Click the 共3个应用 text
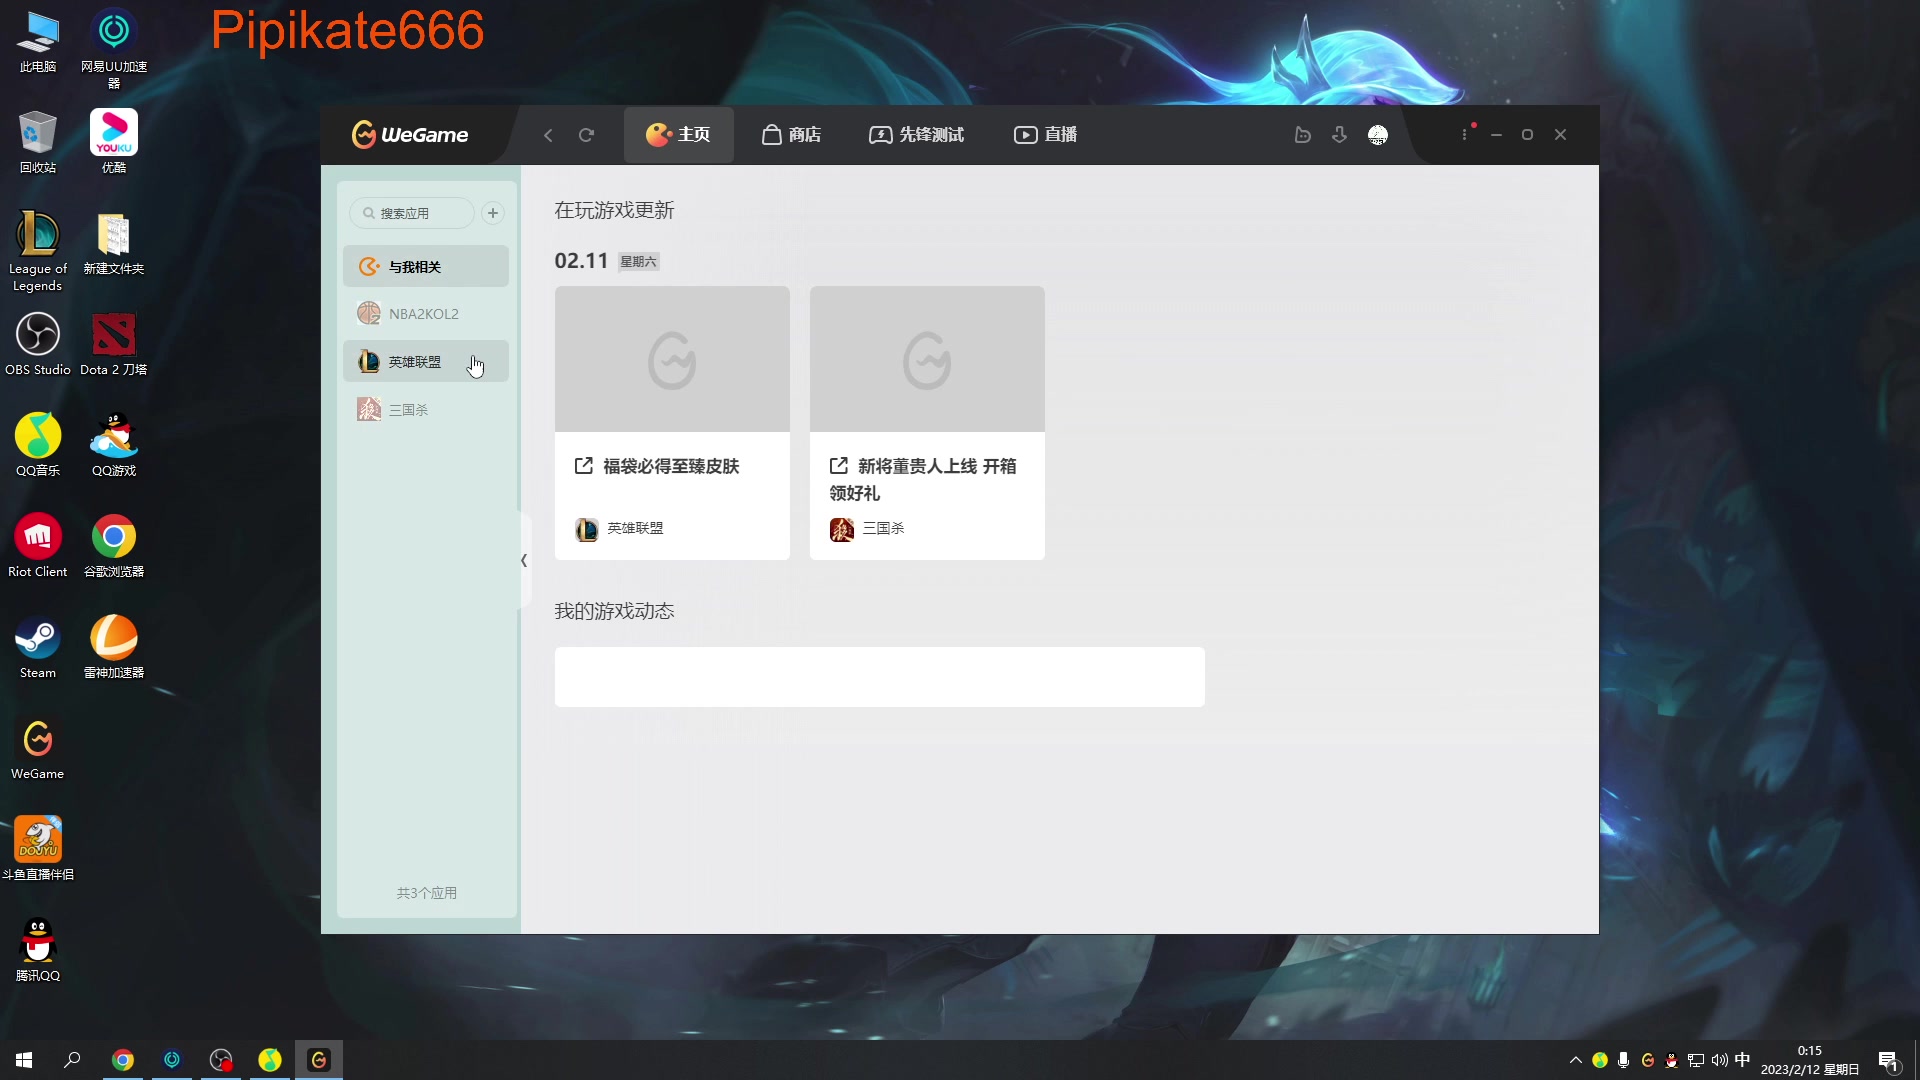The height and width of the screenshot is (1080, 1920). click(427, 893)
